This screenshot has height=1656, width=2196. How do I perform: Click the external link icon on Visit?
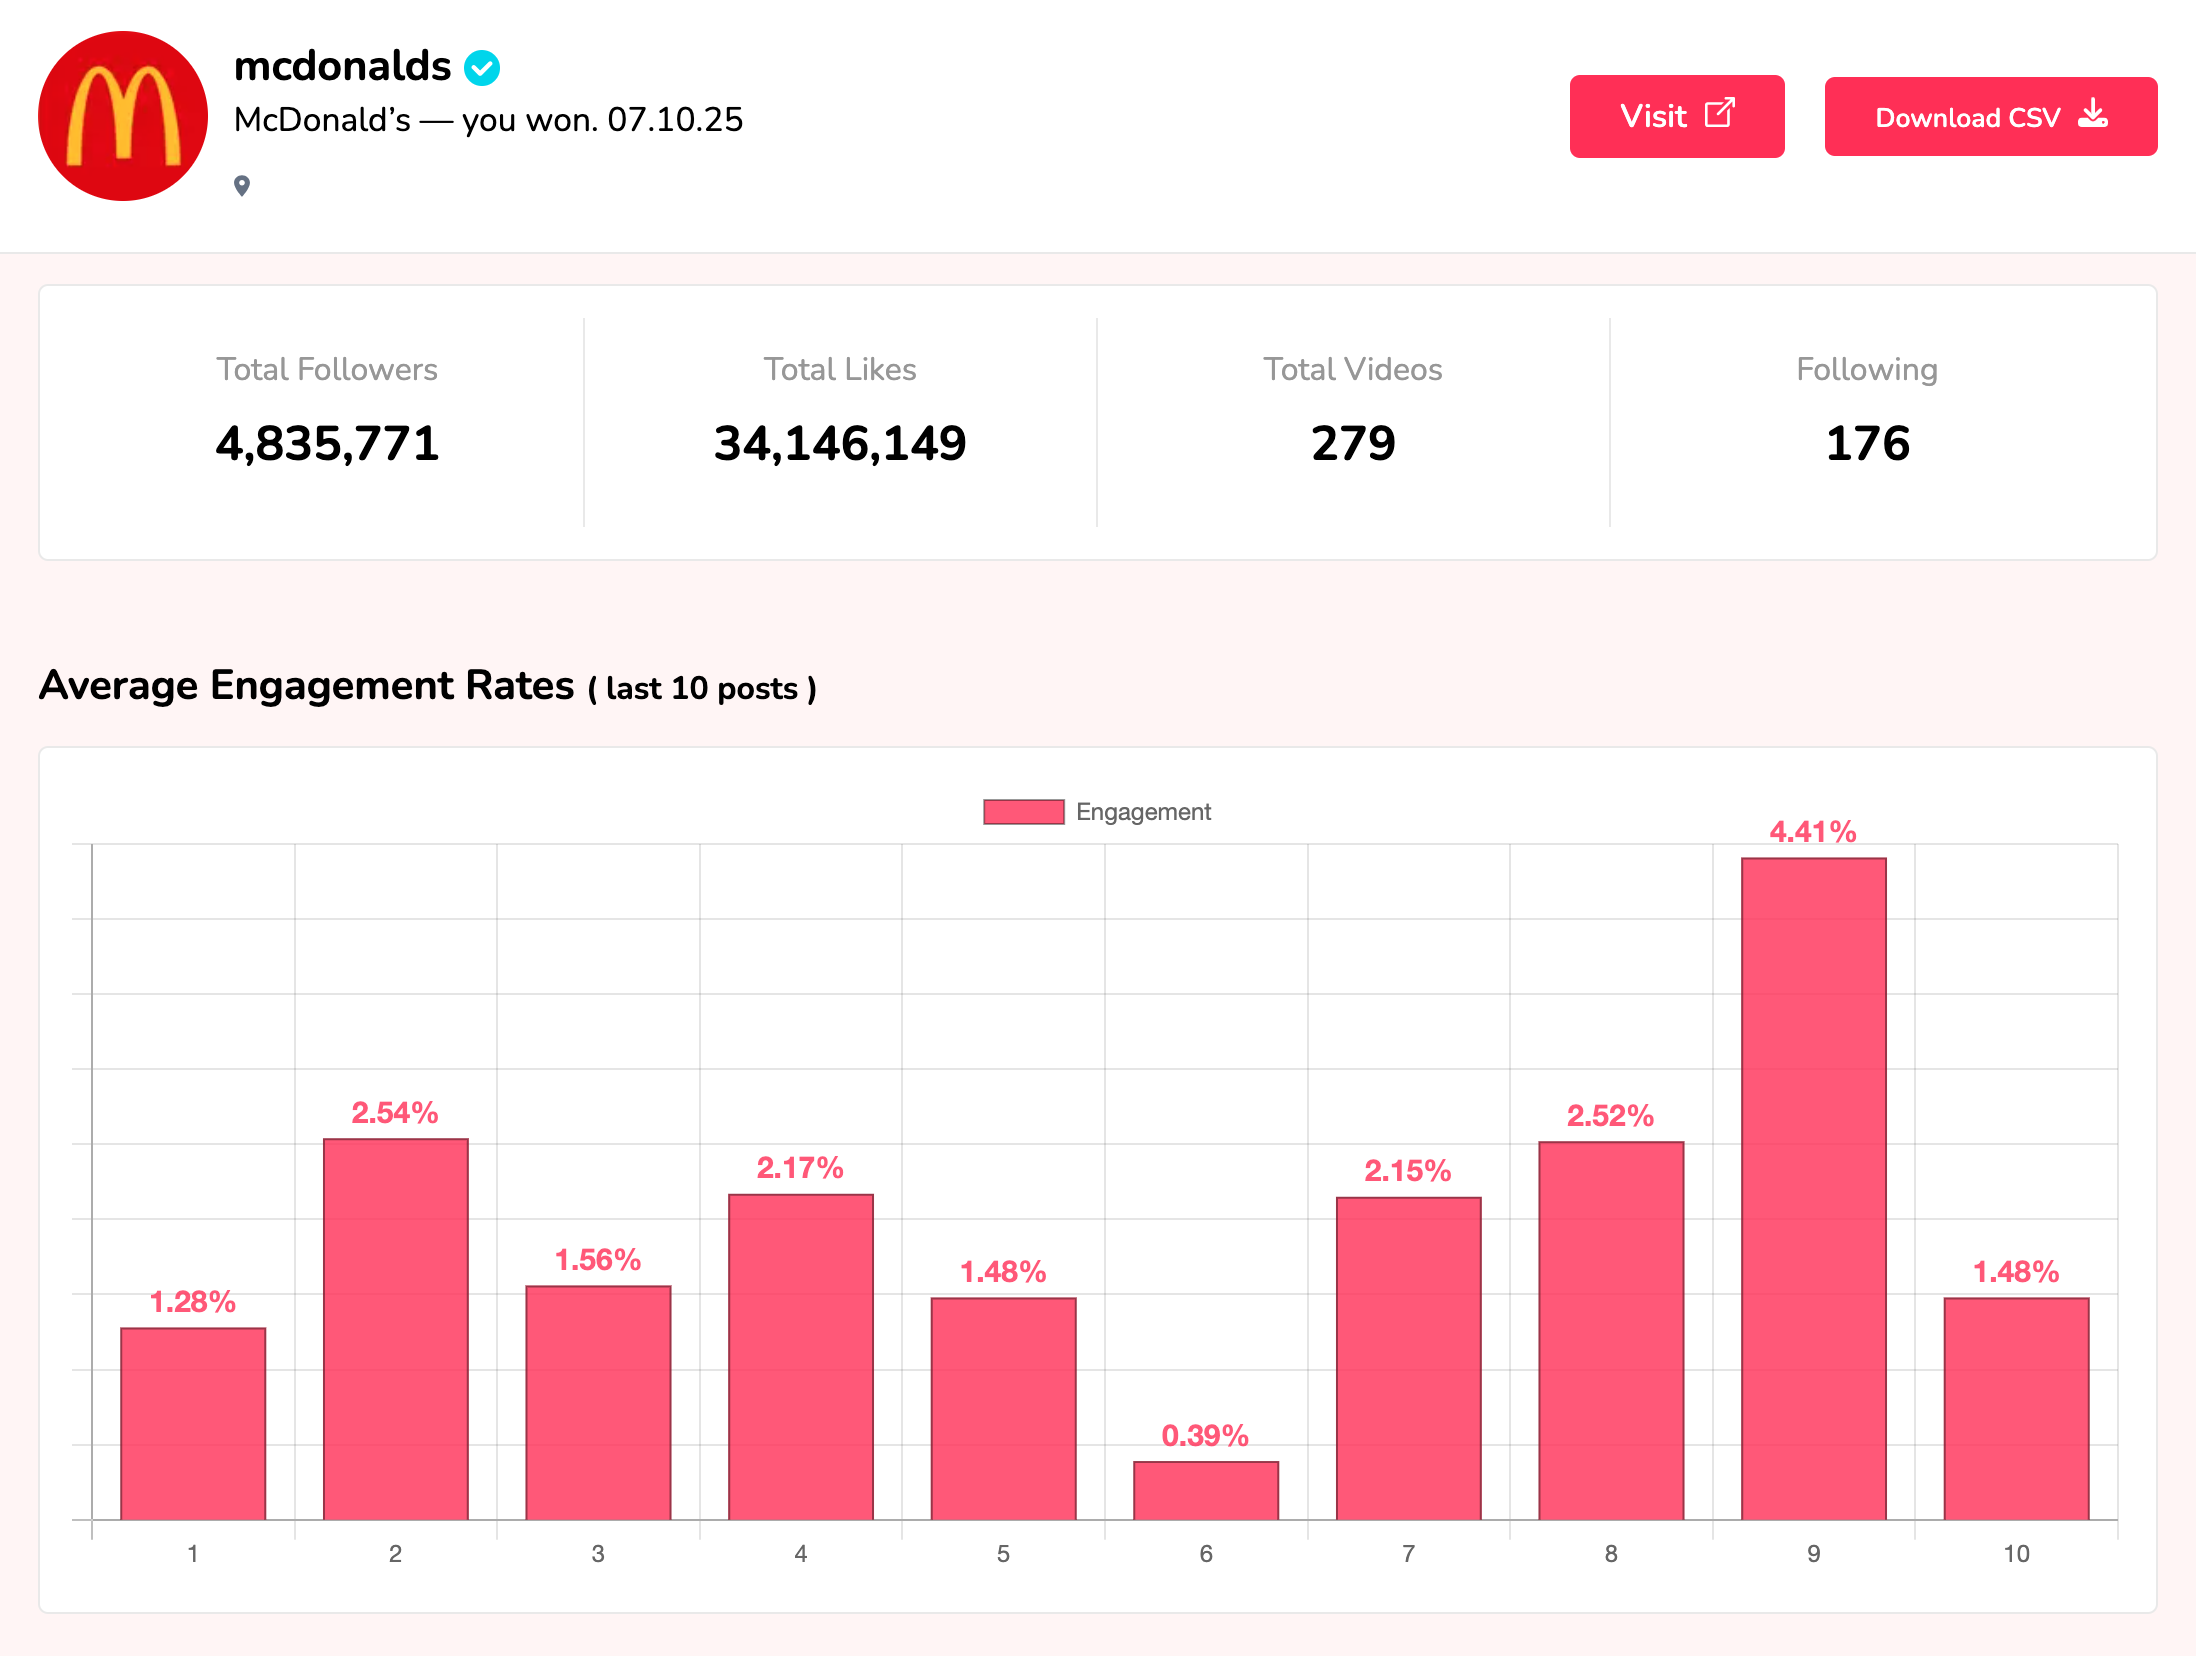[x=1719, y=113]
